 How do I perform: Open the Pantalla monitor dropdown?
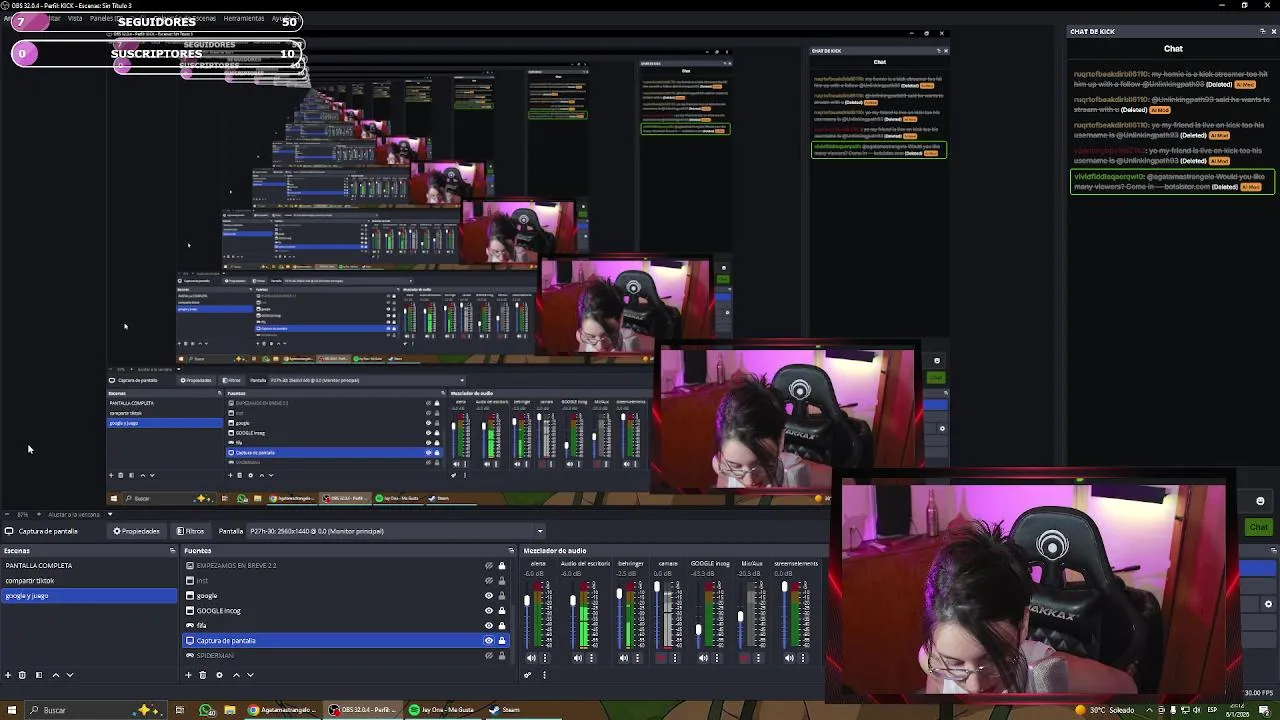[x=396, y=532]
